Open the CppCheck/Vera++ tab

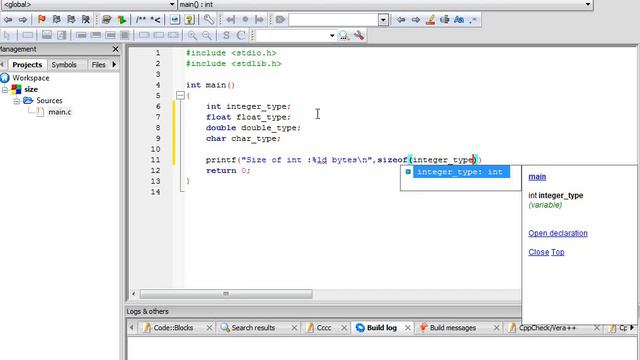click(547, 327)
